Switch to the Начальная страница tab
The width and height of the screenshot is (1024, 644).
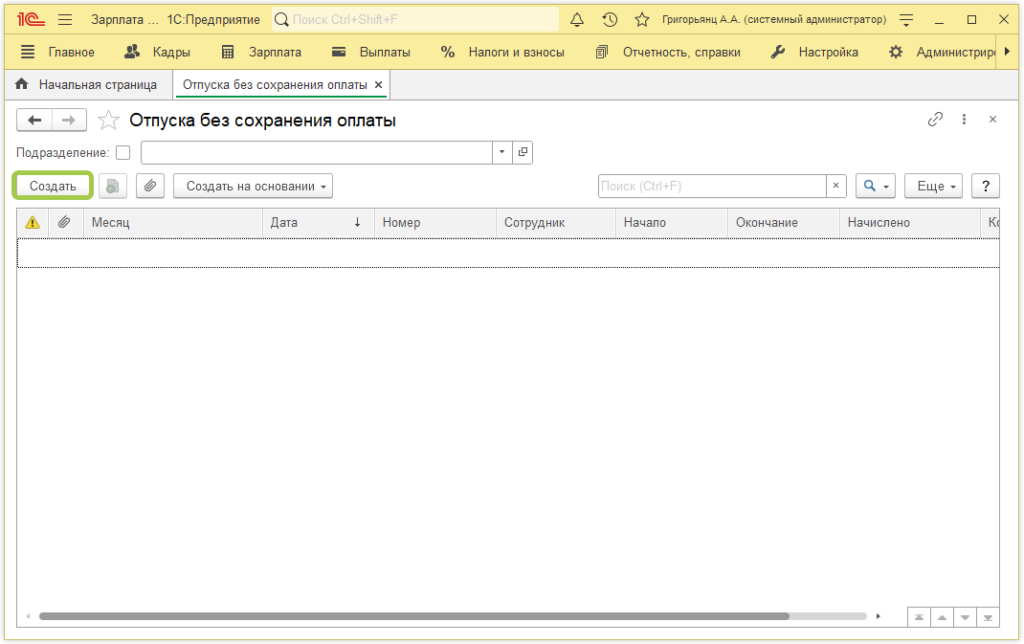coord(89,85)
